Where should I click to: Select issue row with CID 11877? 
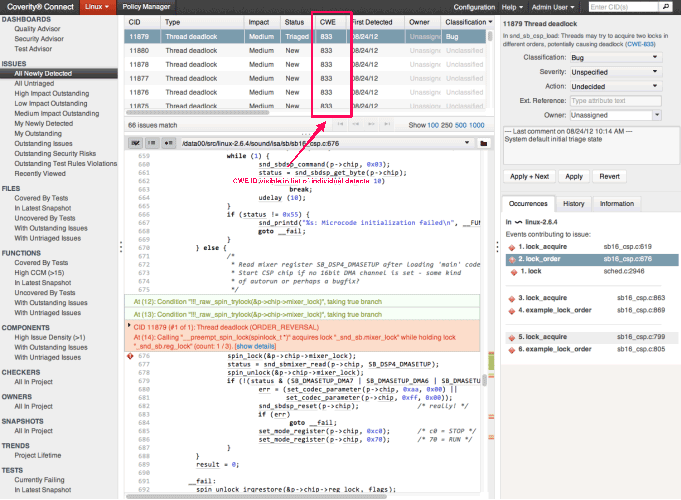(305, 78)
